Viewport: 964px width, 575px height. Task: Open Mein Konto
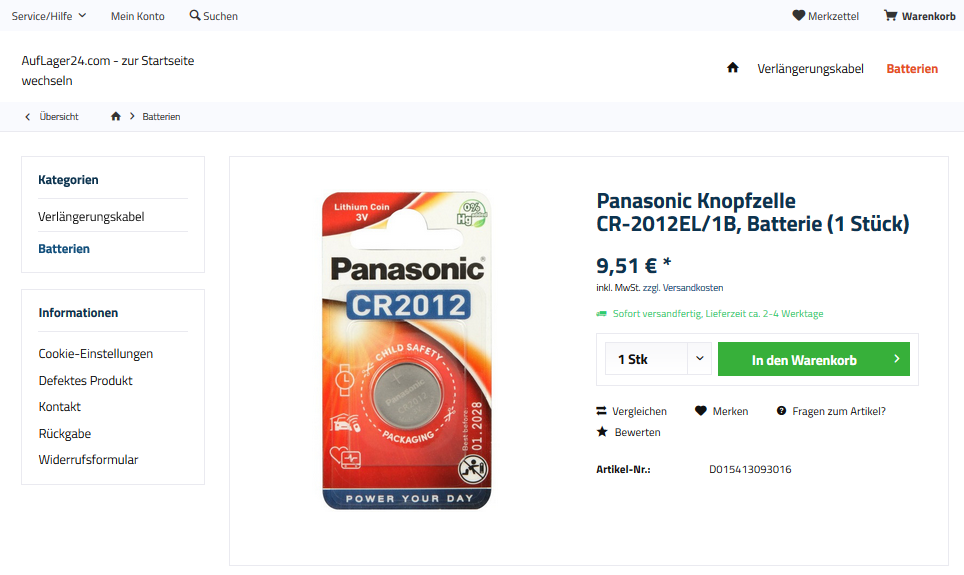pos(138,16)
